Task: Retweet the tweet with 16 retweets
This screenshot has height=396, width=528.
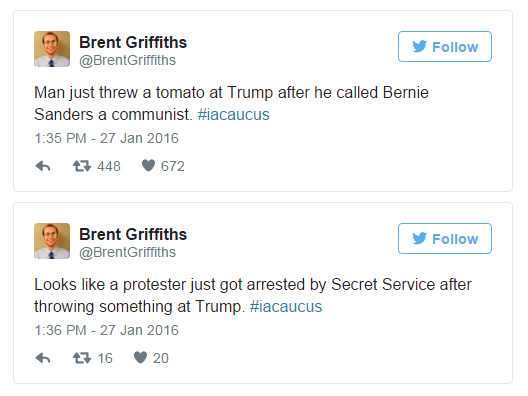Action: pos(82,358)
